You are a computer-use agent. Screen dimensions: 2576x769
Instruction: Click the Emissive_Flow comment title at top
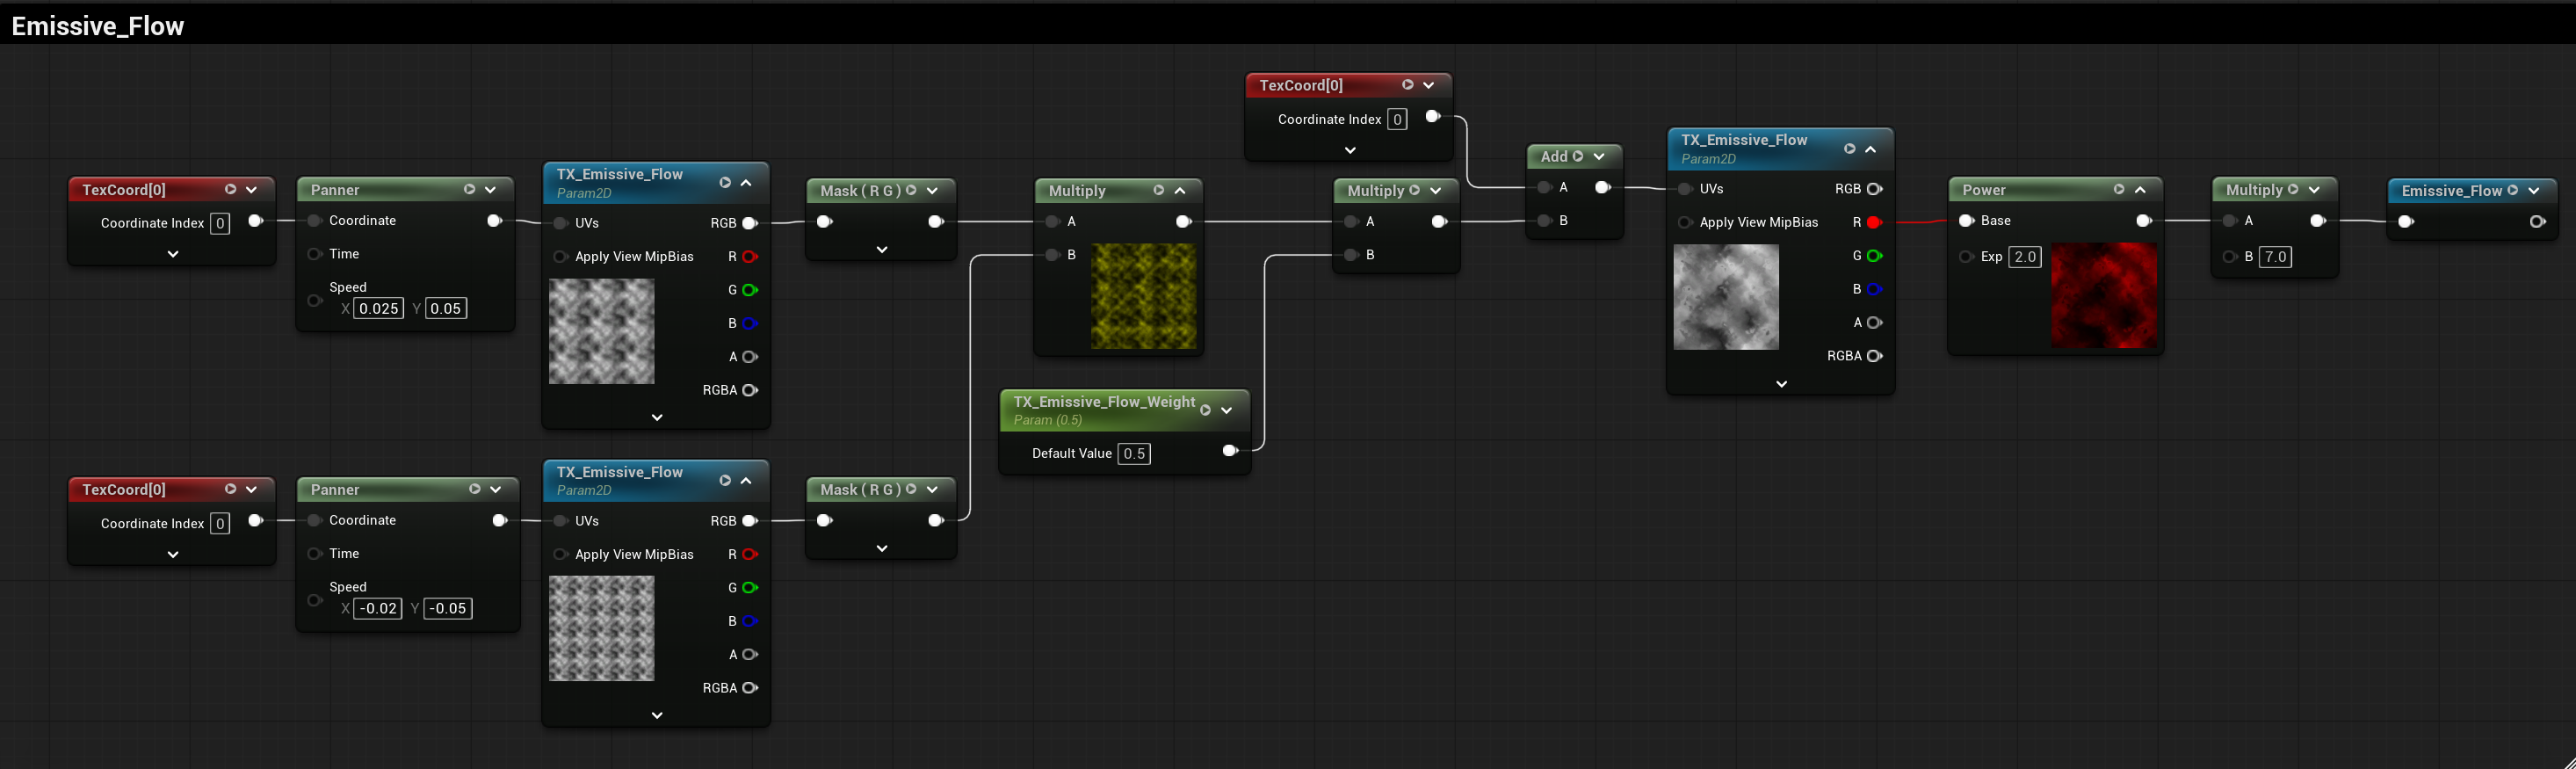98,26
